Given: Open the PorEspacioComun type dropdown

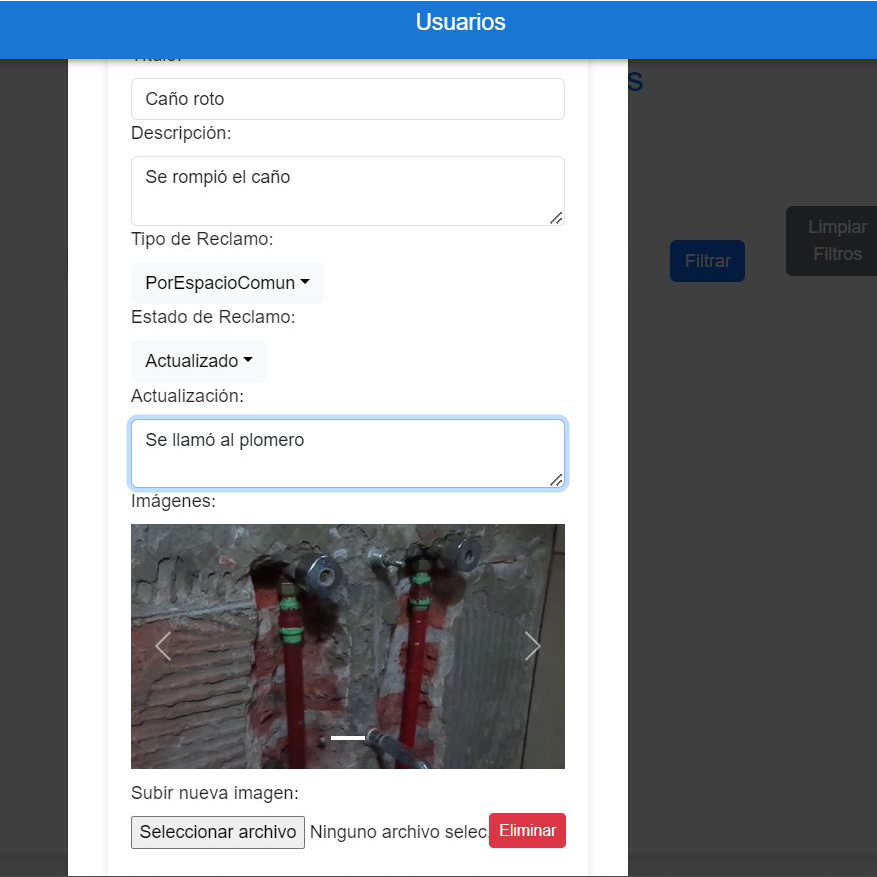Looking at the screenshot, I should tap(227, 283).
